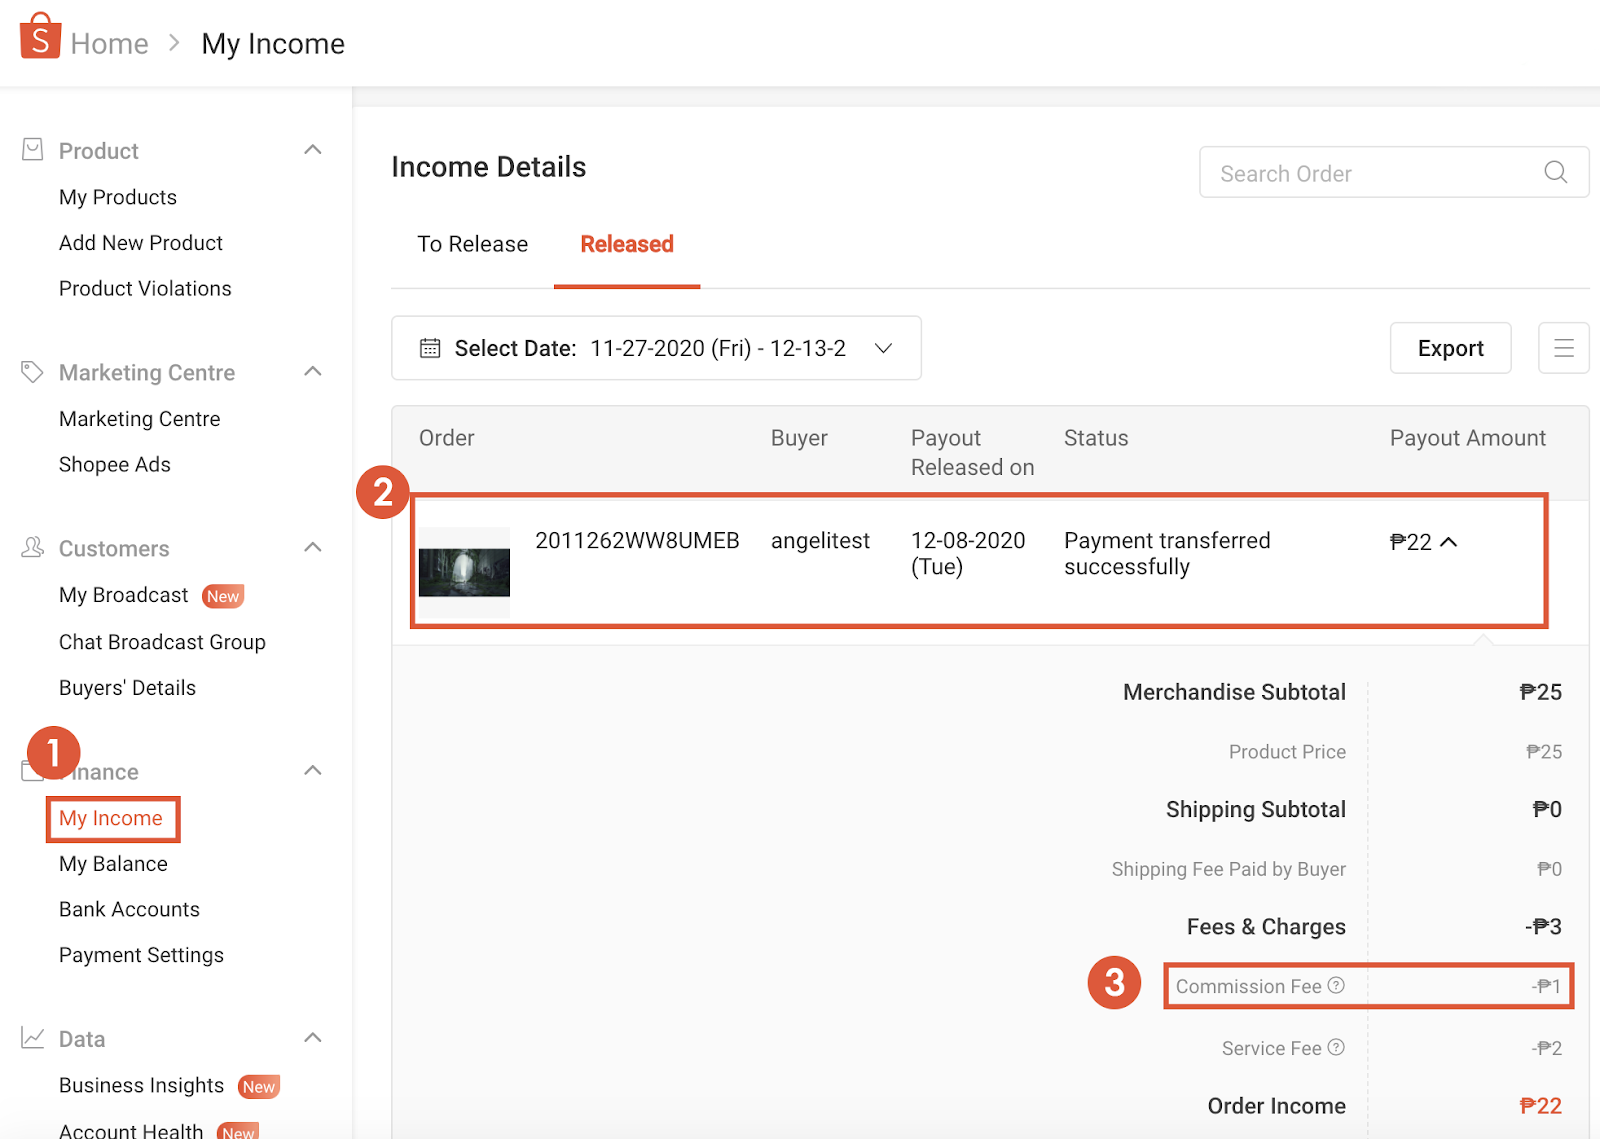Switch to the To Release tab
Screen dimensions: 1600x1139
click(472, 244)
